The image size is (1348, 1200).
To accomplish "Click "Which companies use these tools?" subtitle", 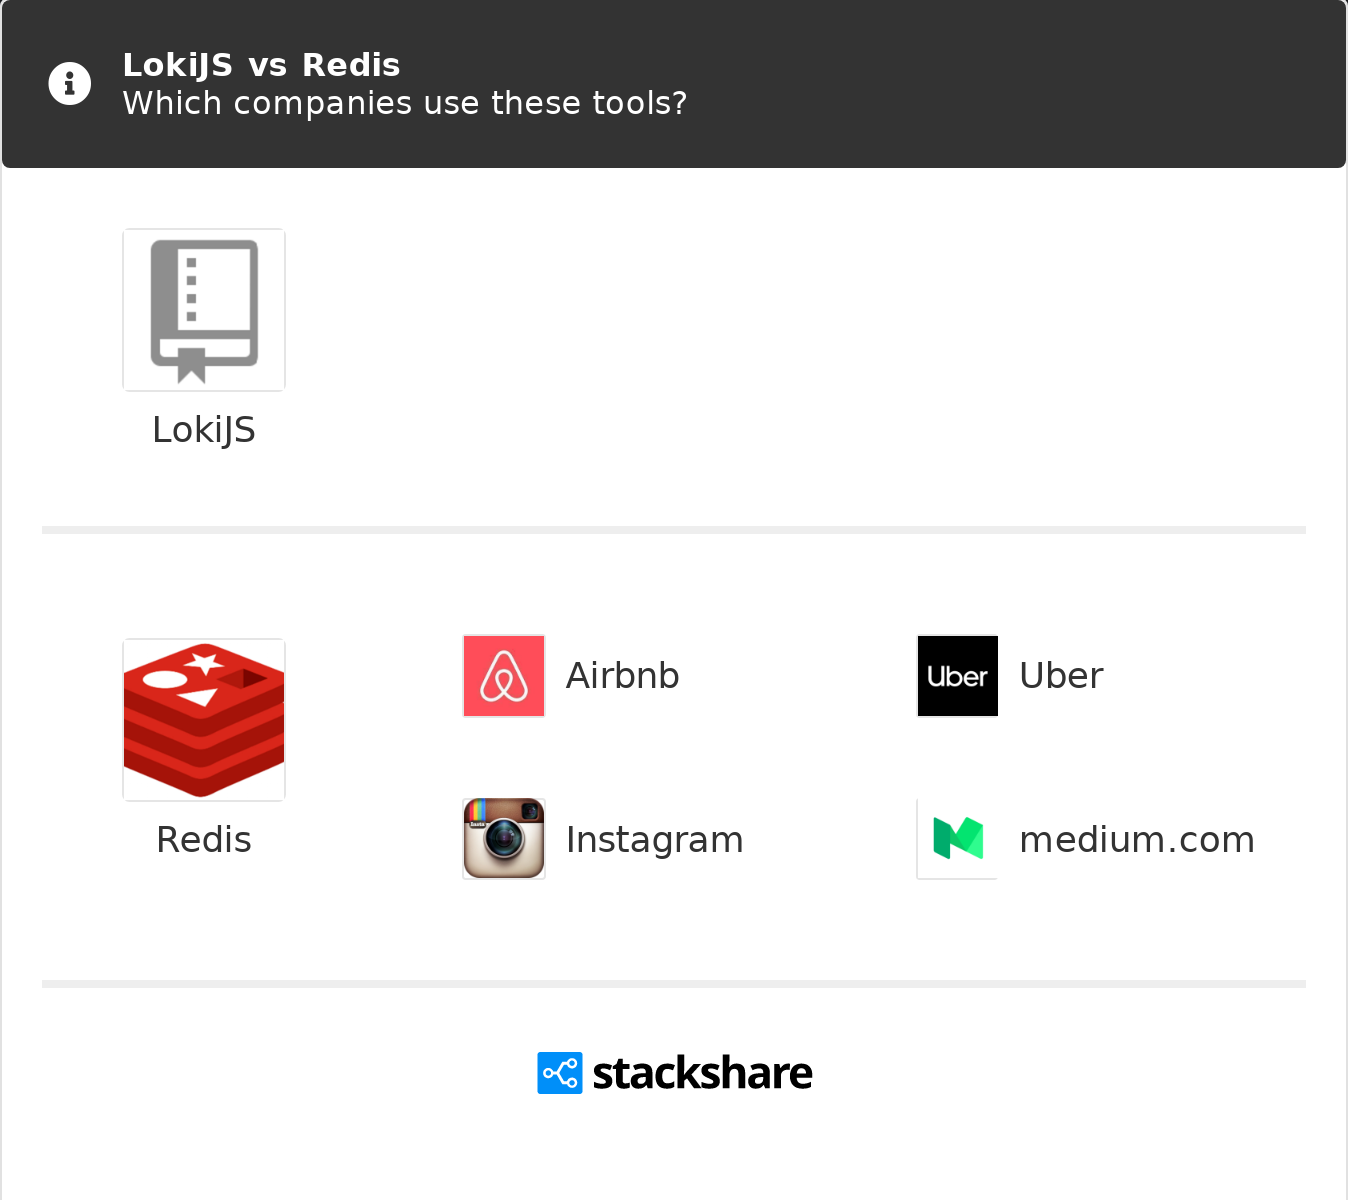I will coord(404,103).
